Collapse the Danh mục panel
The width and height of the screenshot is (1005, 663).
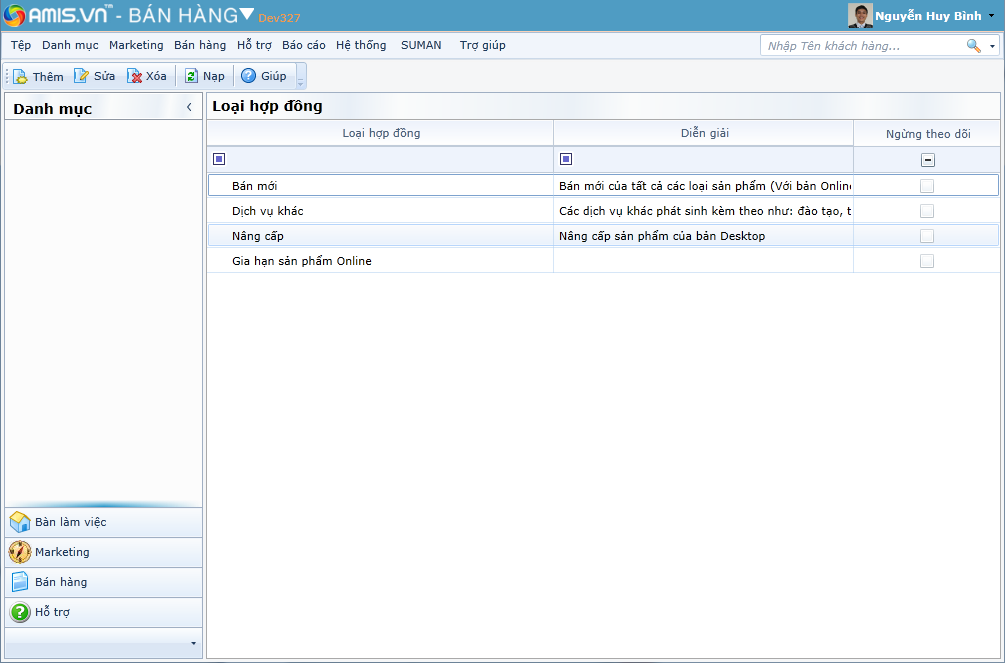[189, 107]
